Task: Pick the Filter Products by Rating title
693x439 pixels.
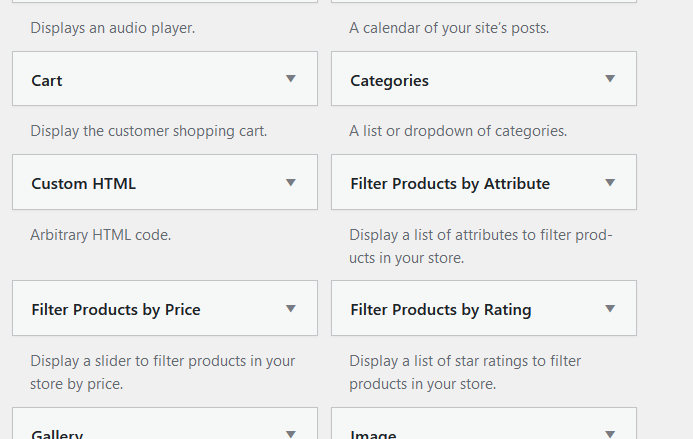Action: (x=441, y=310)
